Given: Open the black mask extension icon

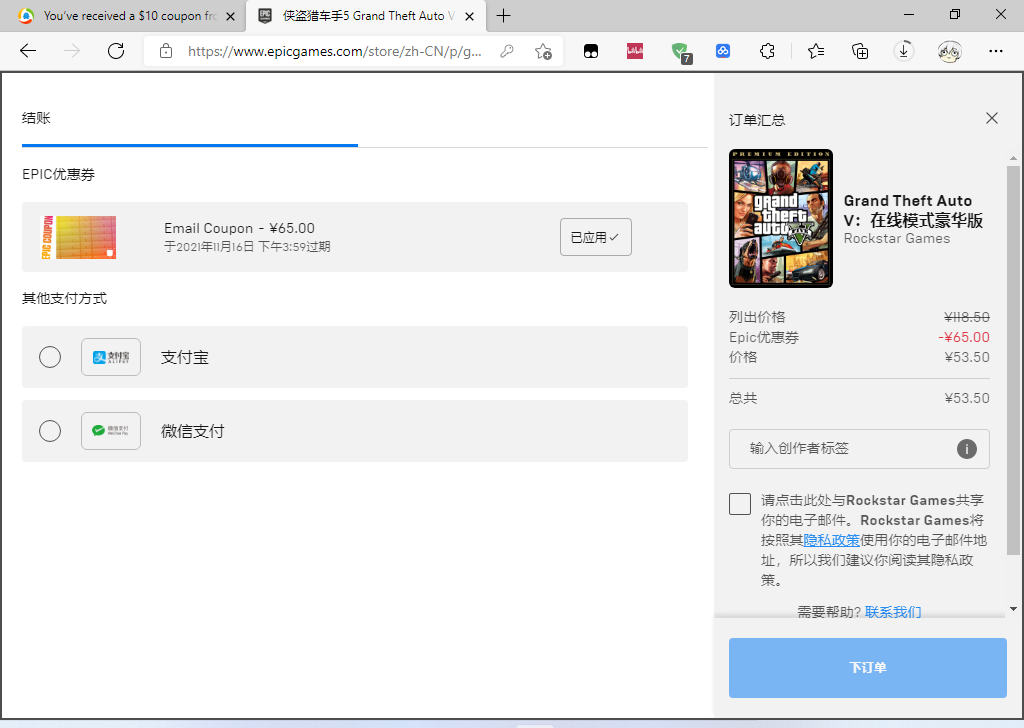Looking at the screenshot, I should point(591,51).
